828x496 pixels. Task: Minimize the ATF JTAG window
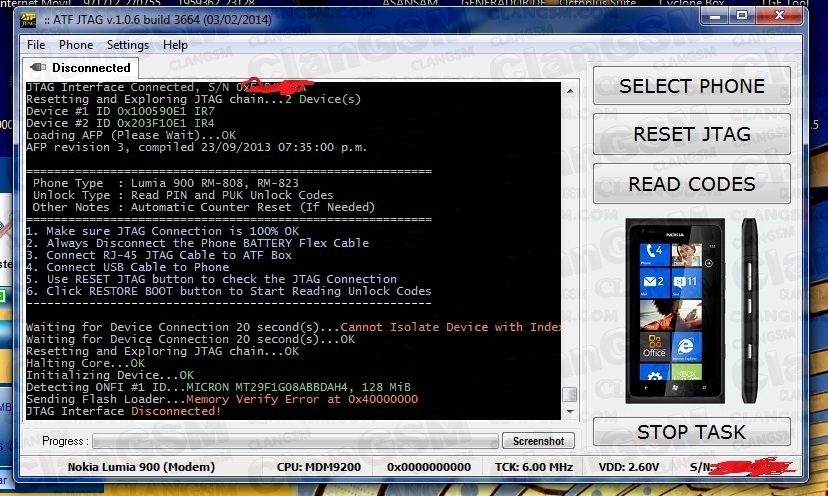(715, 16)
